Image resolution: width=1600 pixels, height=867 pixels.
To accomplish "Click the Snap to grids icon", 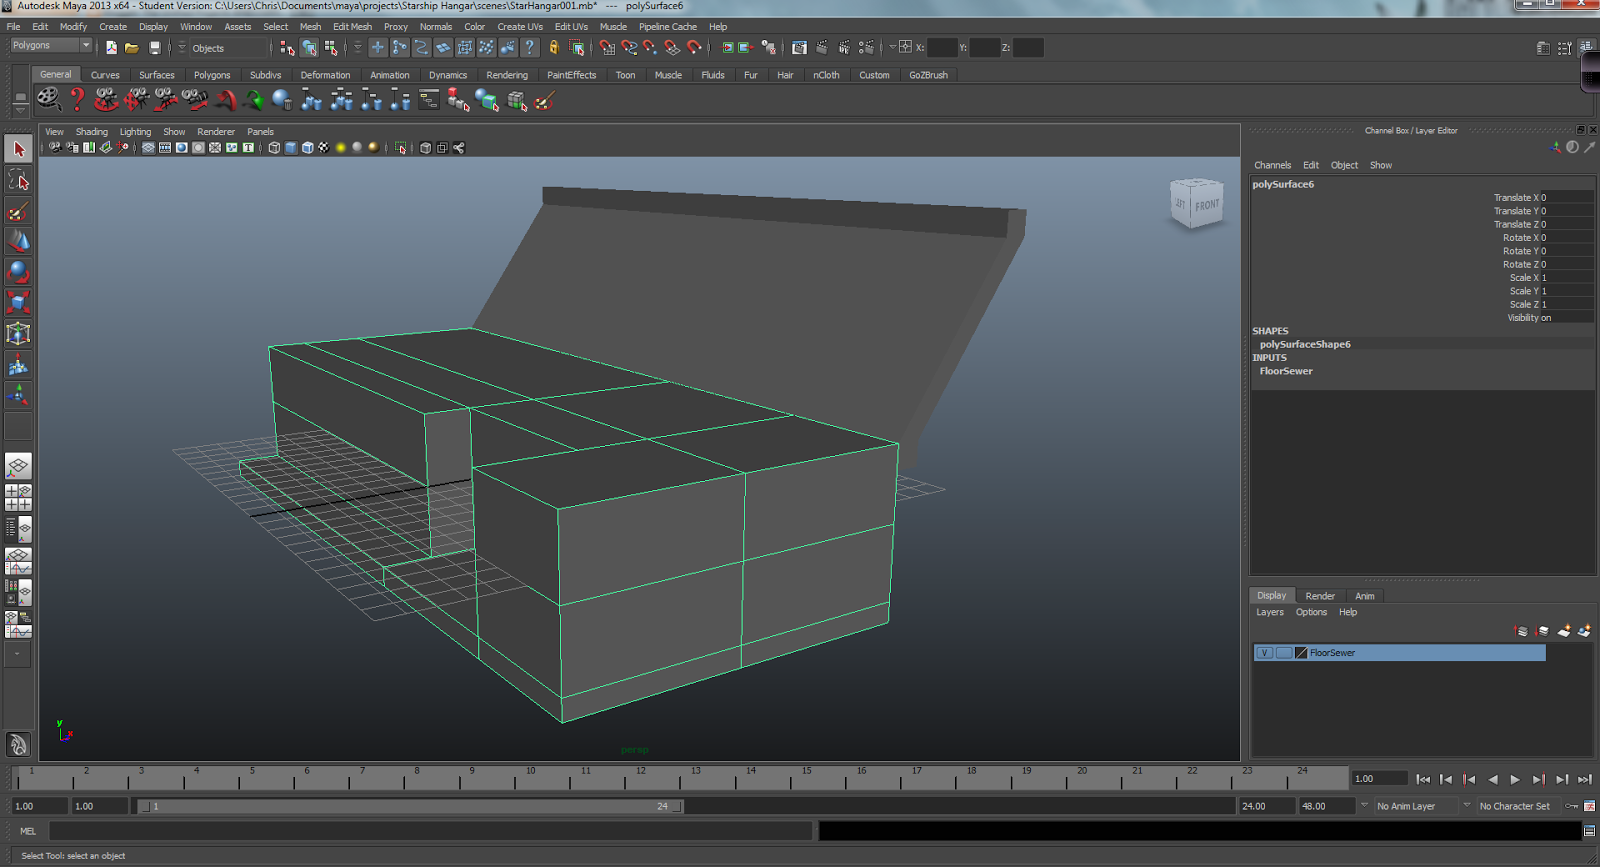I will 607,48.
